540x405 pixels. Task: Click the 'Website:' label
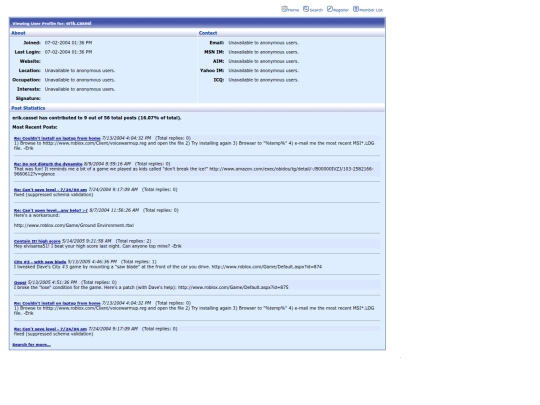(30, 61)
